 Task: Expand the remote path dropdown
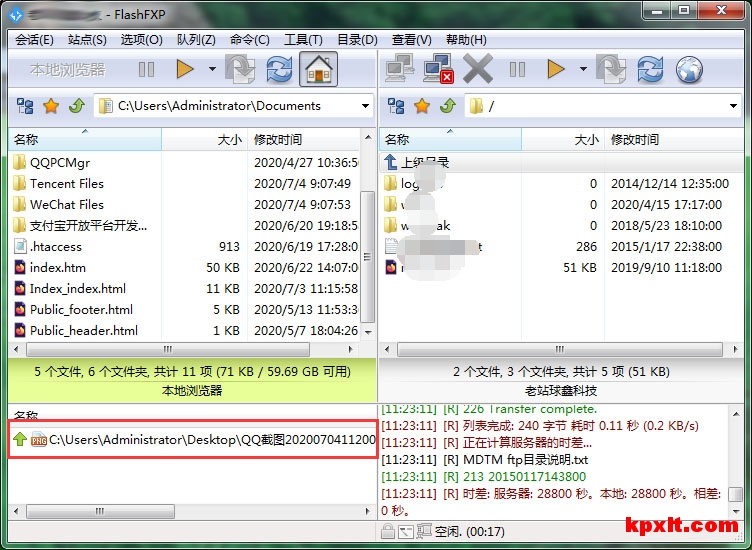[x=733, y=106]
